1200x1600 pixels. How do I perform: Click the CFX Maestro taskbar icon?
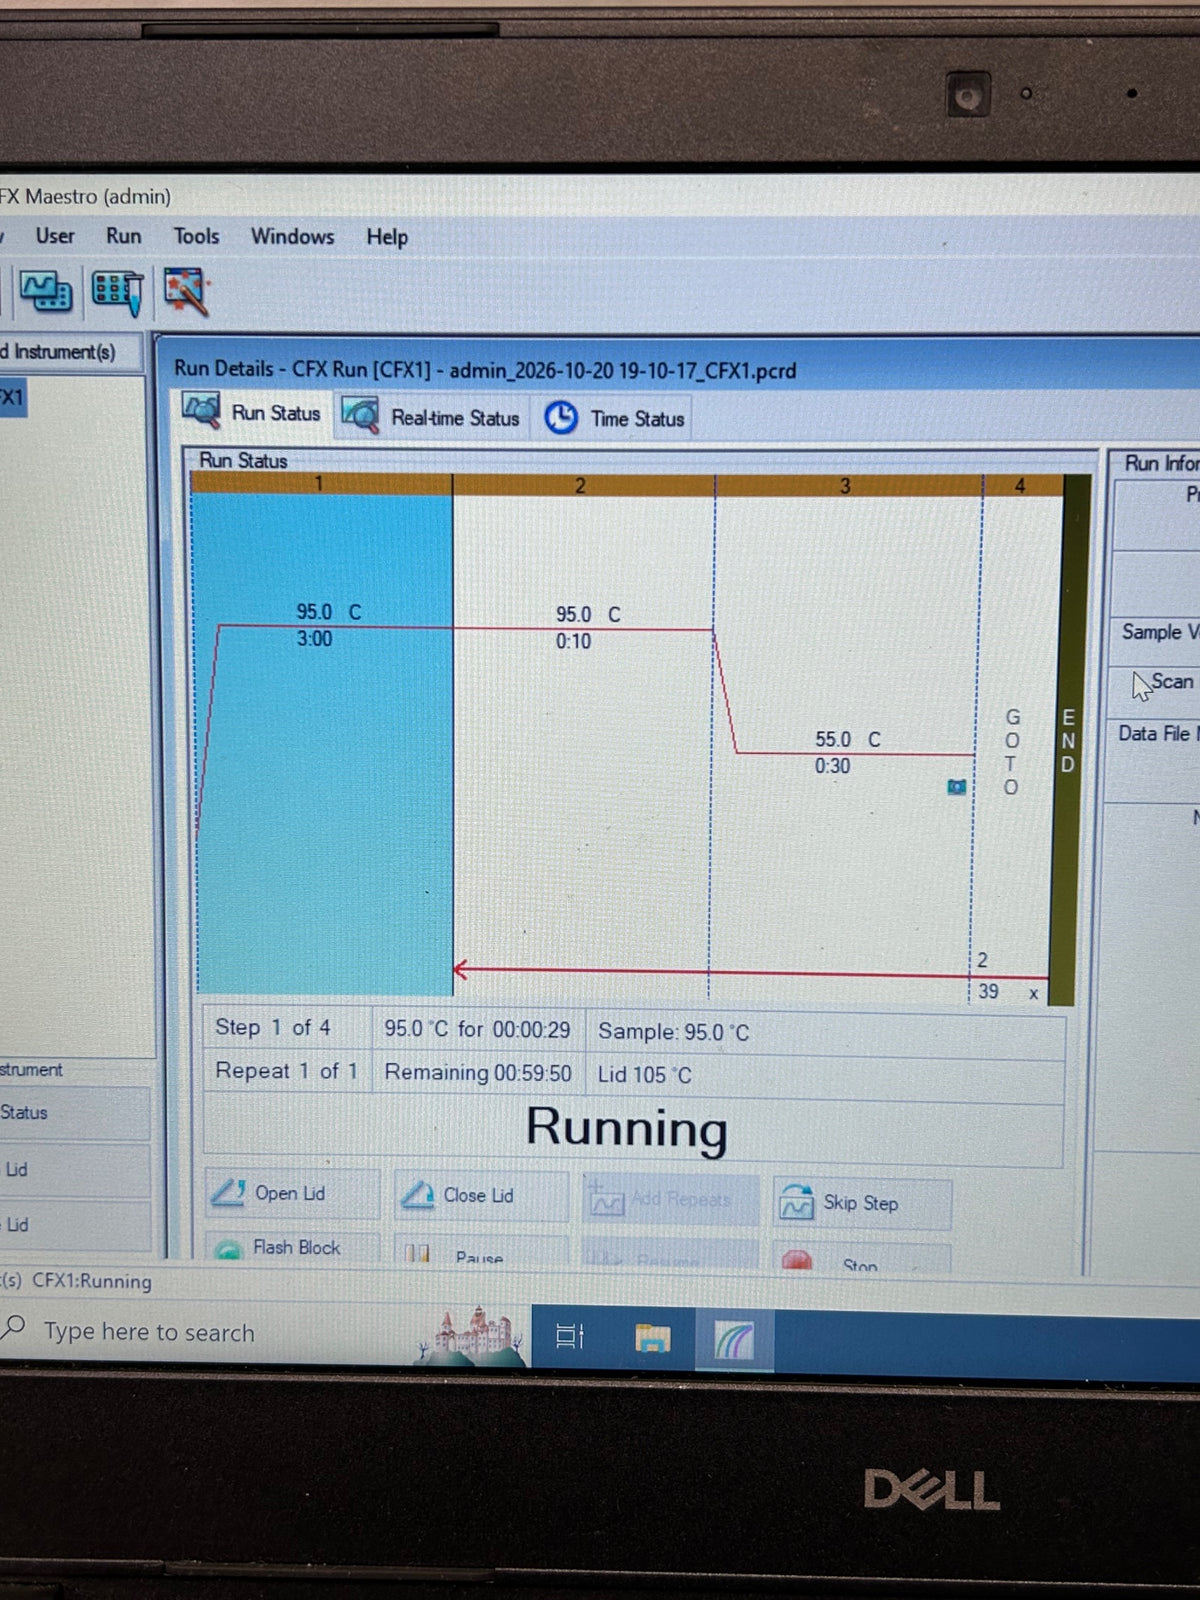pyautogui.click(x=734, y=1339)
